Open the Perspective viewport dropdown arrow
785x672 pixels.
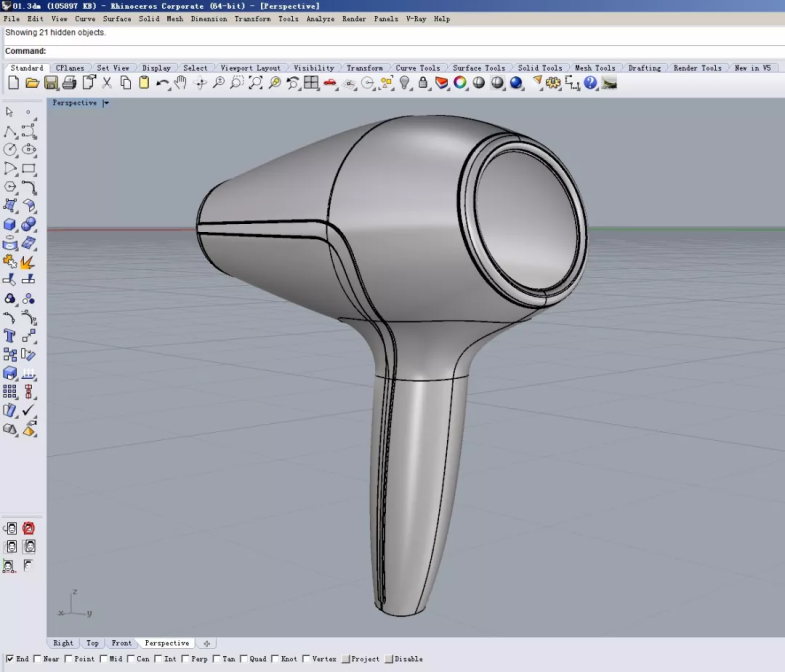tap(106, 103)
